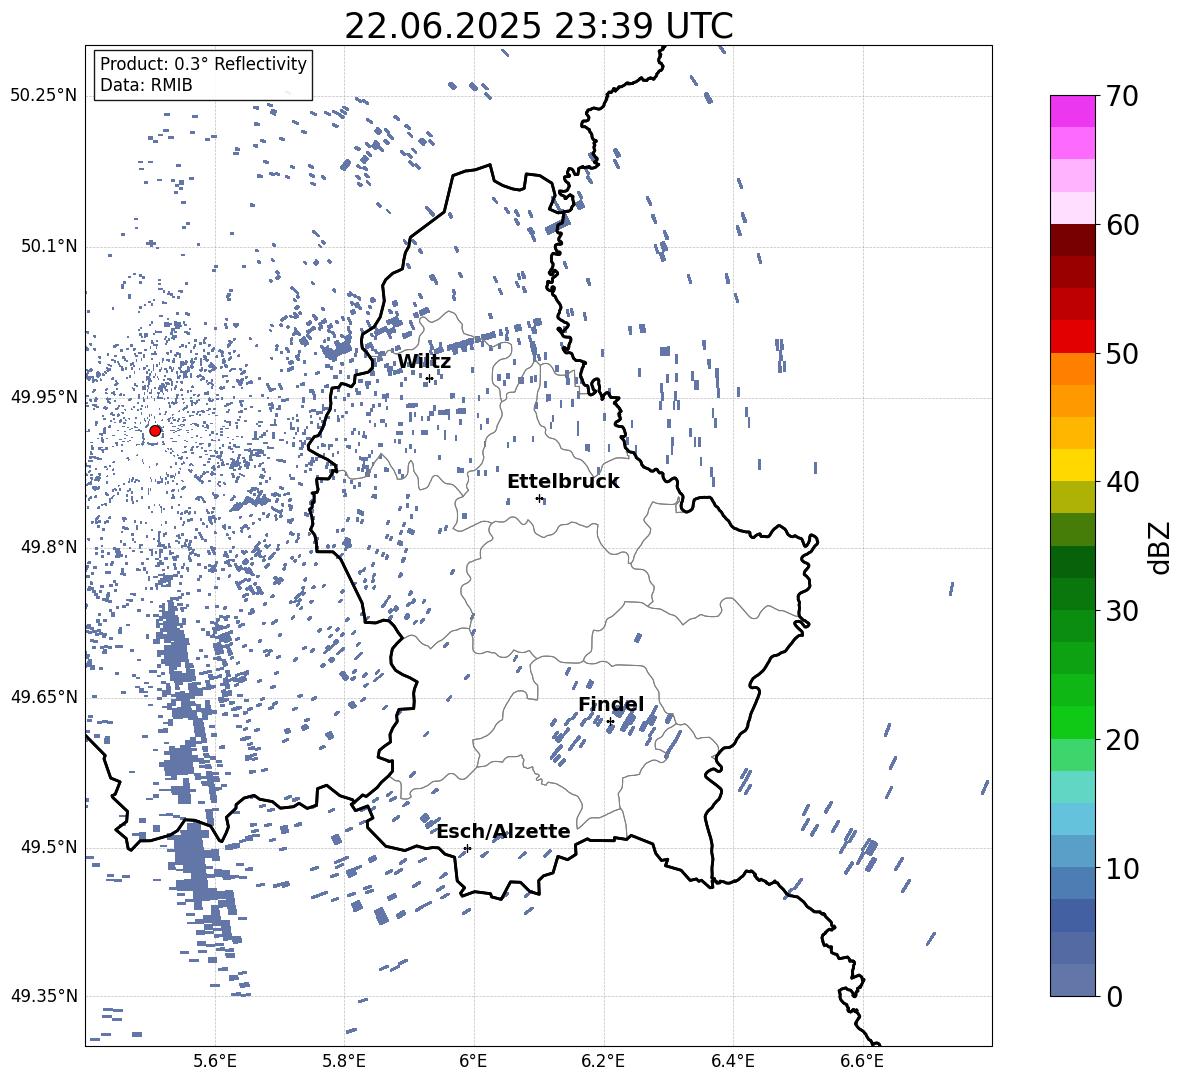
Task: Click the 50.1°N latitude label
Action: point(50,247)
